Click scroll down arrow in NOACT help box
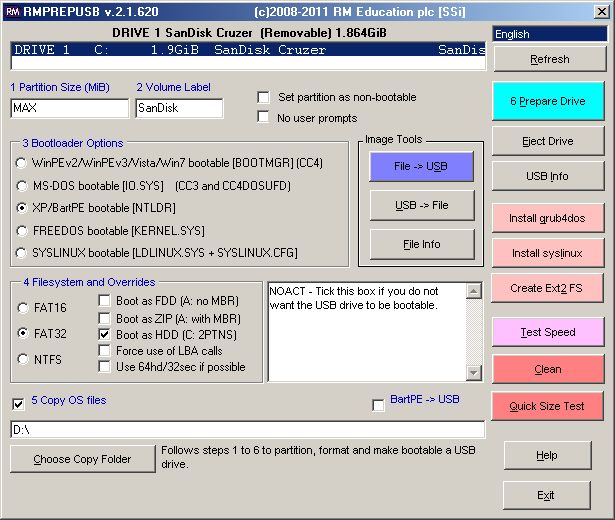This screenshot has width=615, height=520. coord(474,373)
